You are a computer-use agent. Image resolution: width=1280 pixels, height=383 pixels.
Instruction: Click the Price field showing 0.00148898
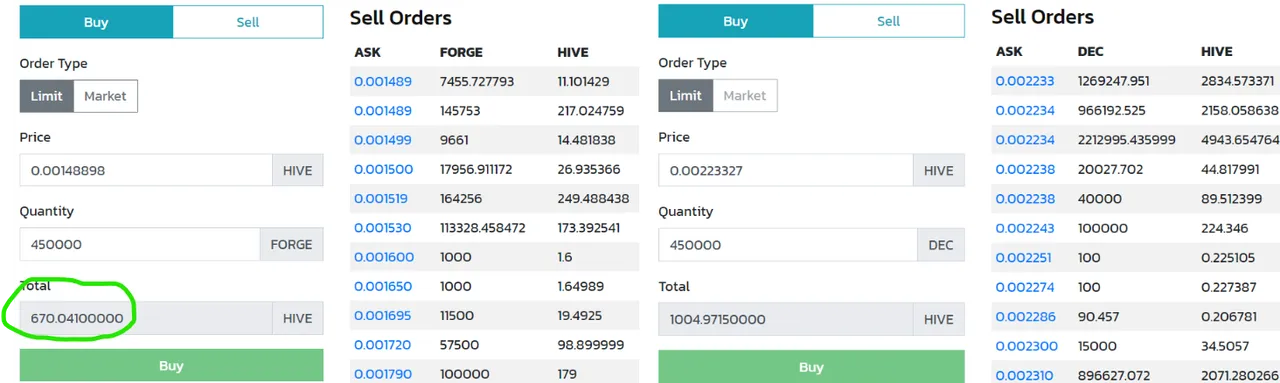146,170
